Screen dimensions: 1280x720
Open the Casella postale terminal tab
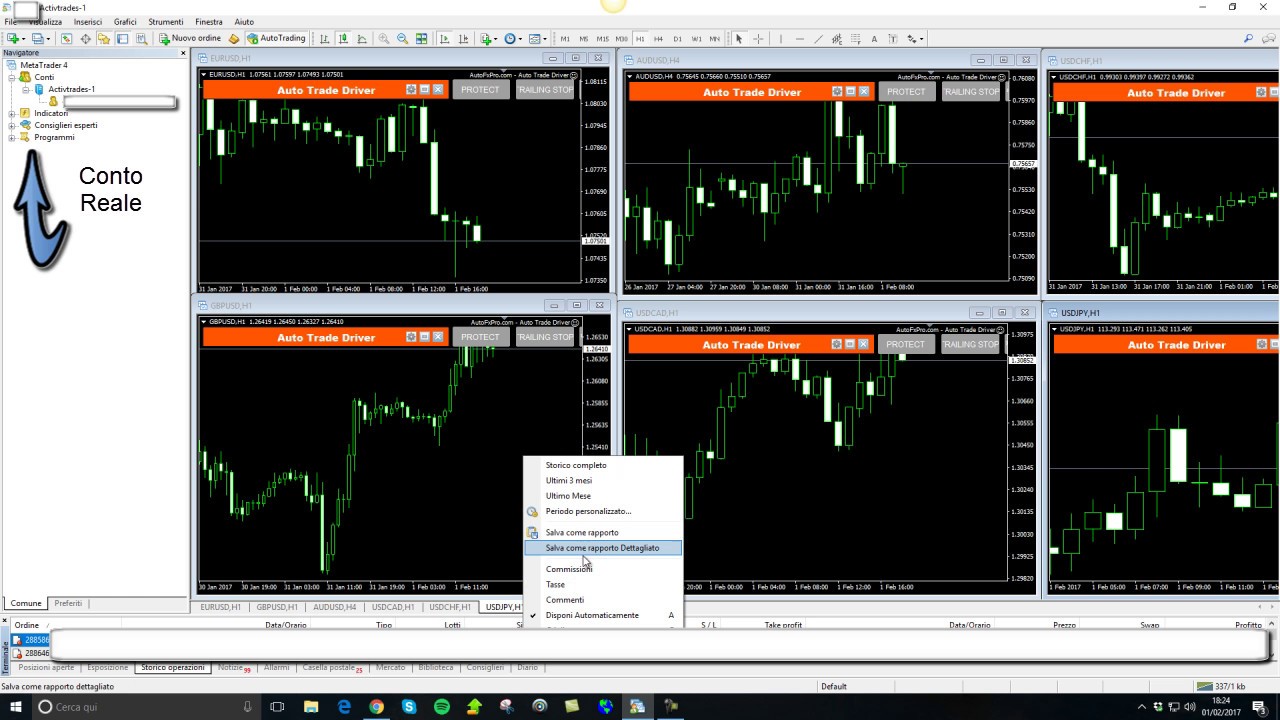pyautogui.click(x=331, y=667)
